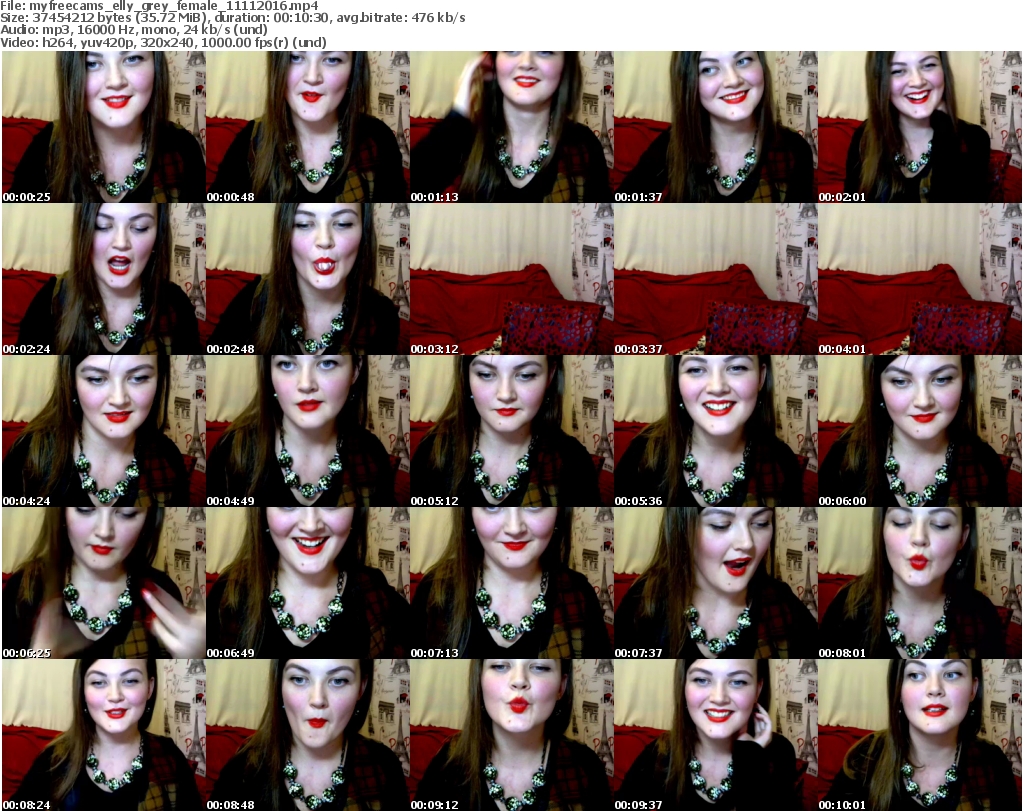
Task: Select the thumbnail stamped 00:00:48
Action: 308,127
